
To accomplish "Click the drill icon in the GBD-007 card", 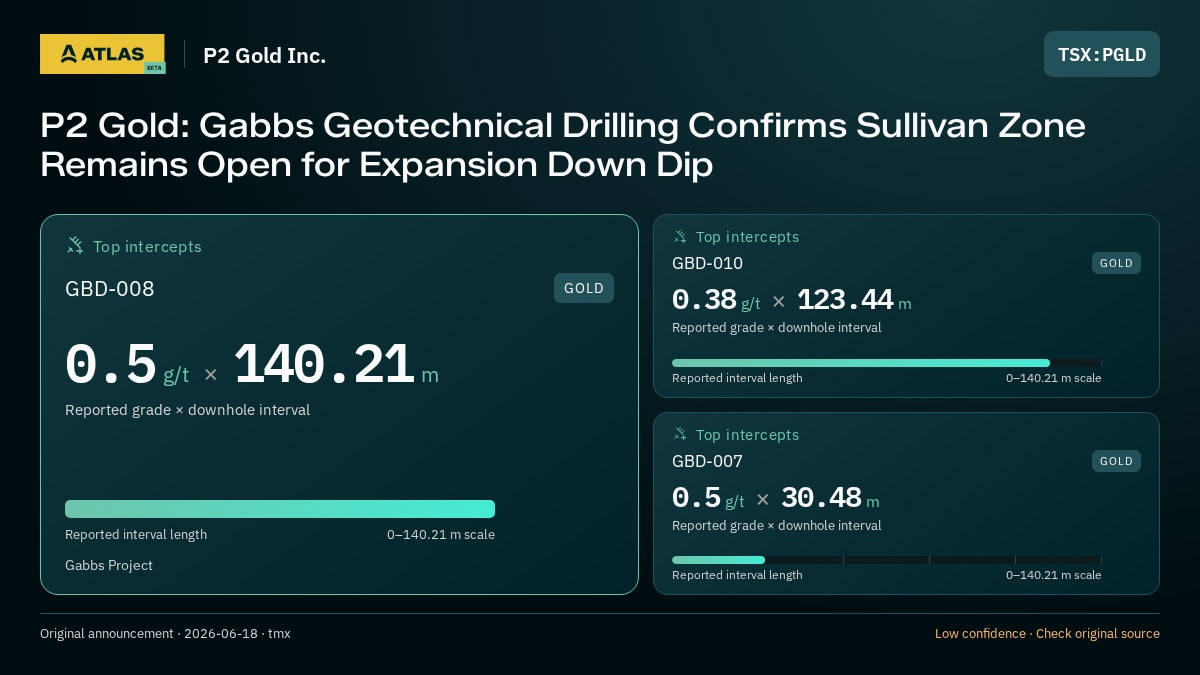I will [x=680, y=435].
